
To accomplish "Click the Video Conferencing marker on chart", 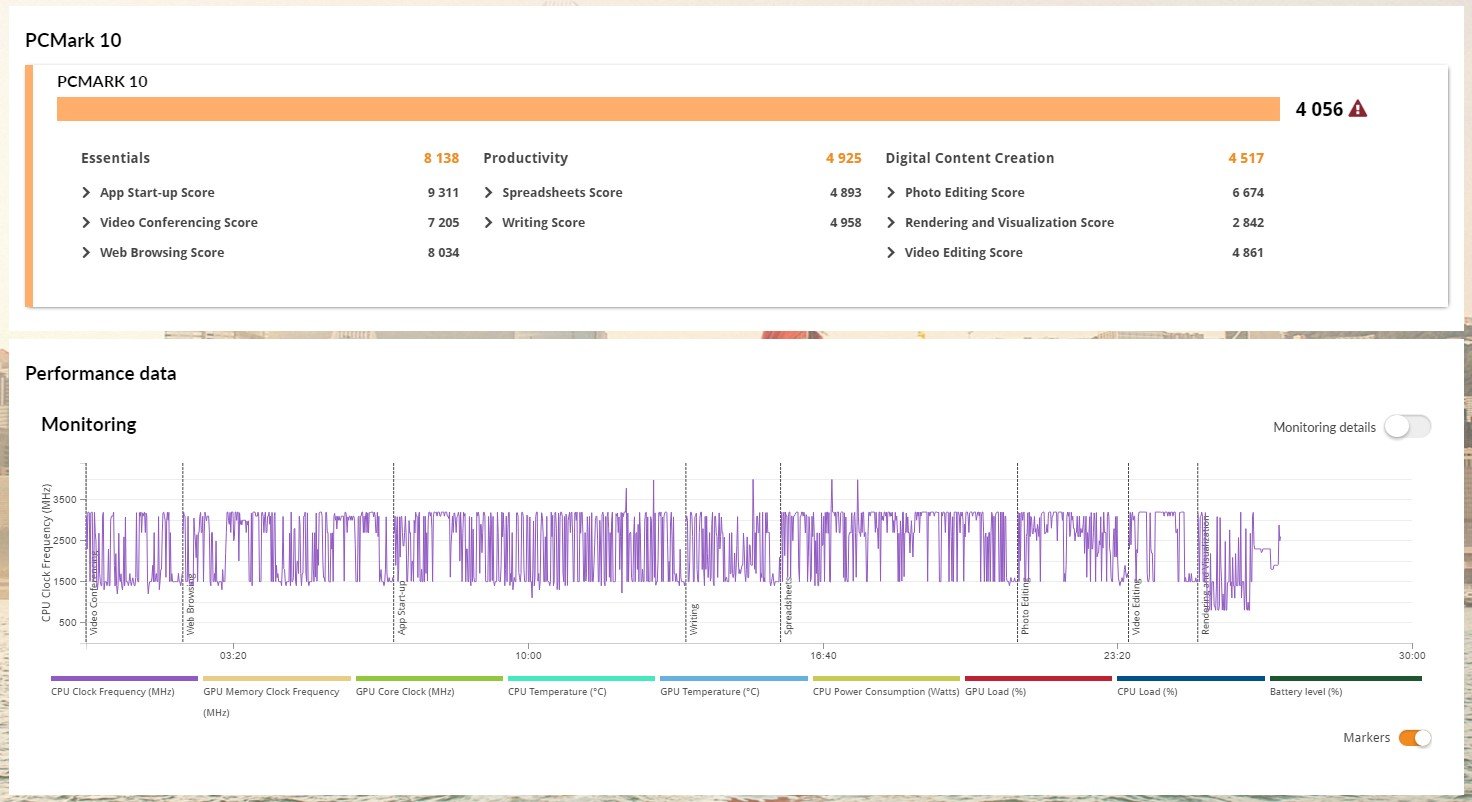I will click(x=94, y=592).
